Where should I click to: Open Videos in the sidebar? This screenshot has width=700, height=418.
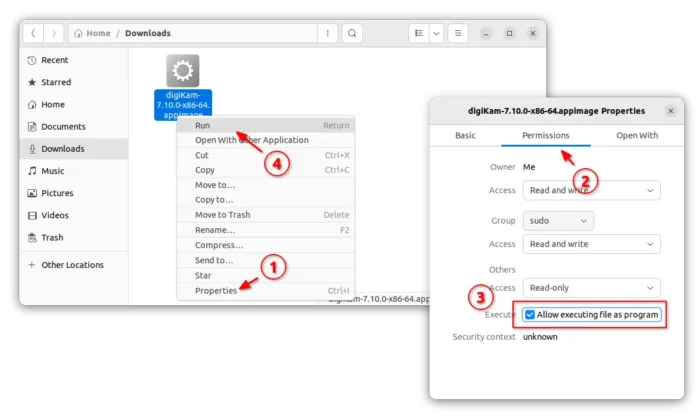74,215
